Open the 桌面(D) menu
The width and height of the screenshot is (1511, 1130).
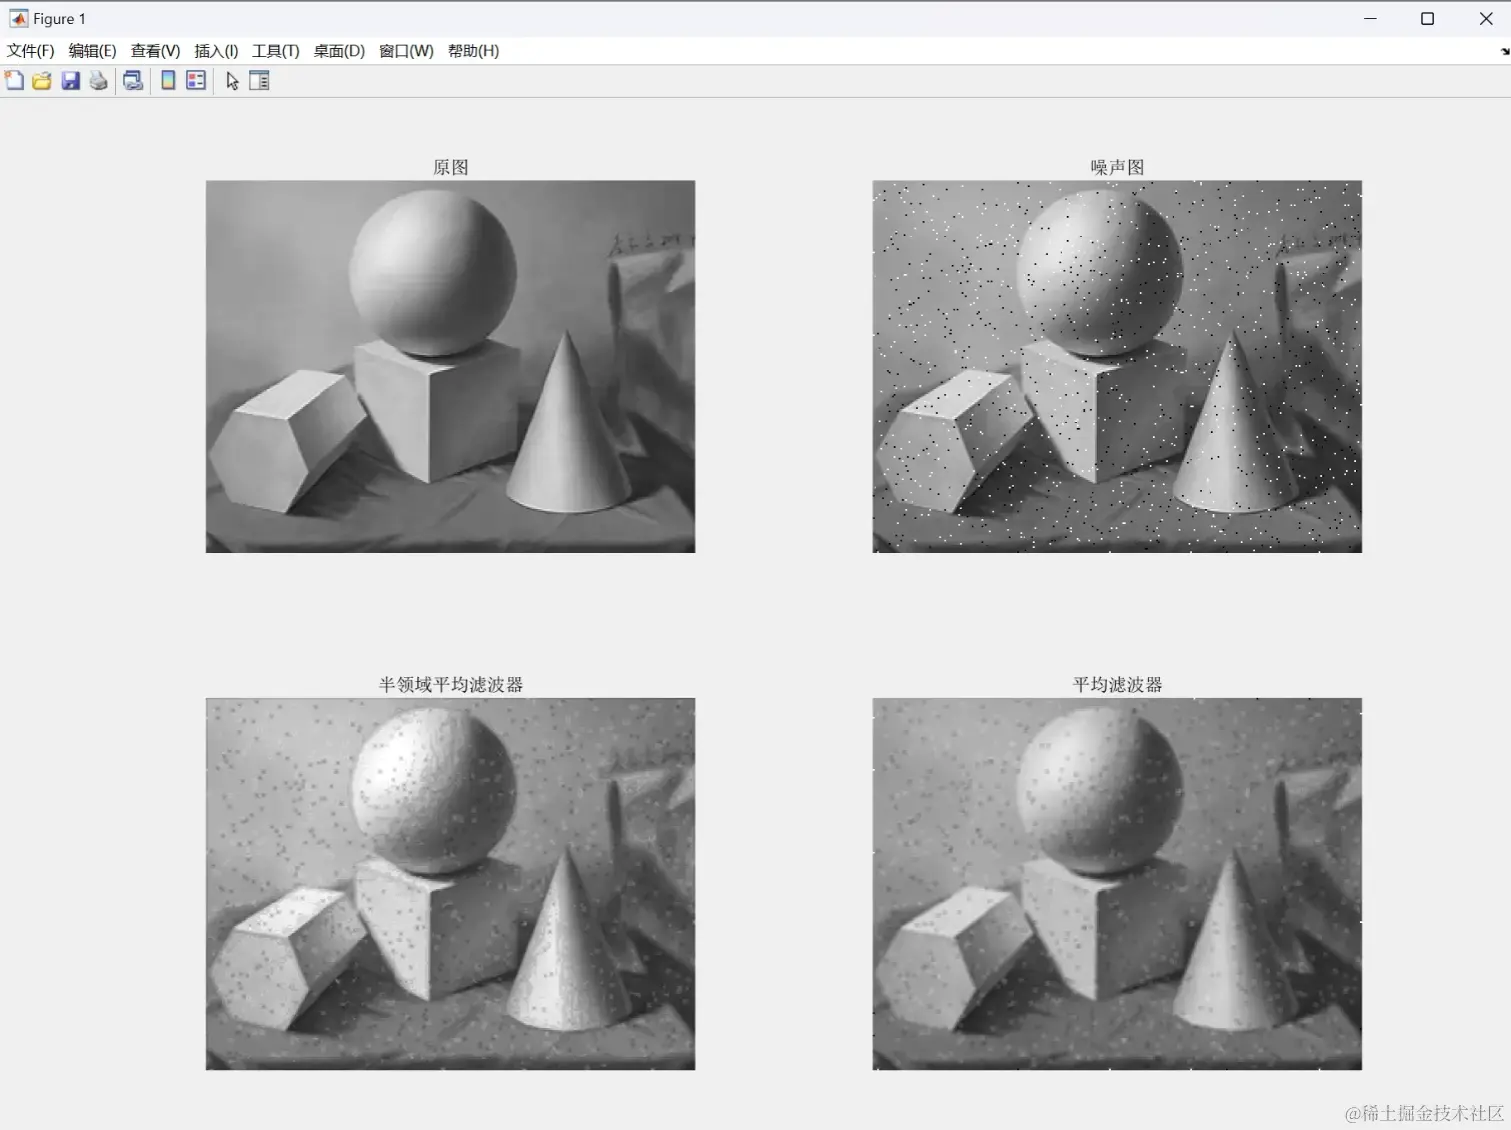point(339,51)
